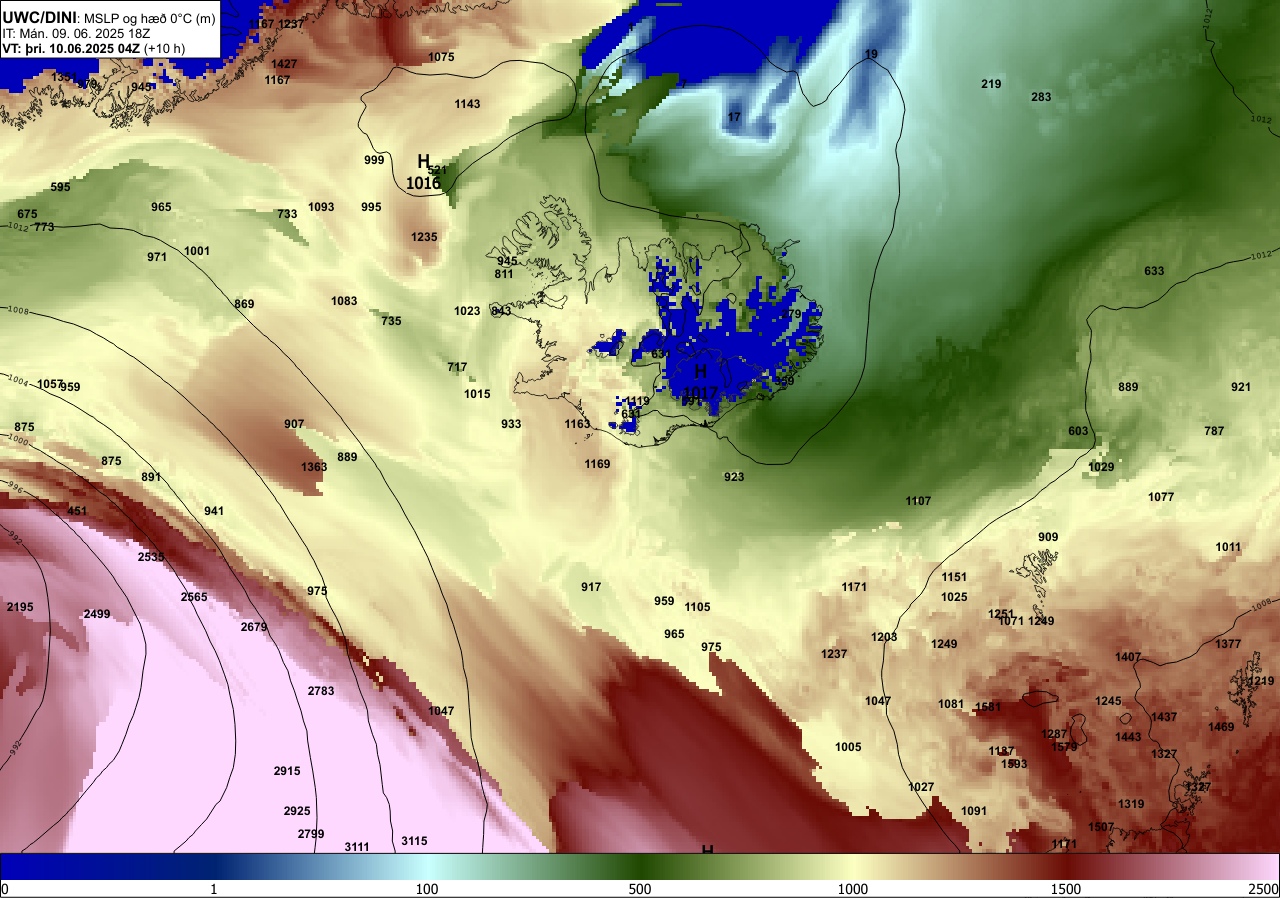Click the height value 717
Viewport: 1280px width, 898px height.
click(x=457, y=367)
